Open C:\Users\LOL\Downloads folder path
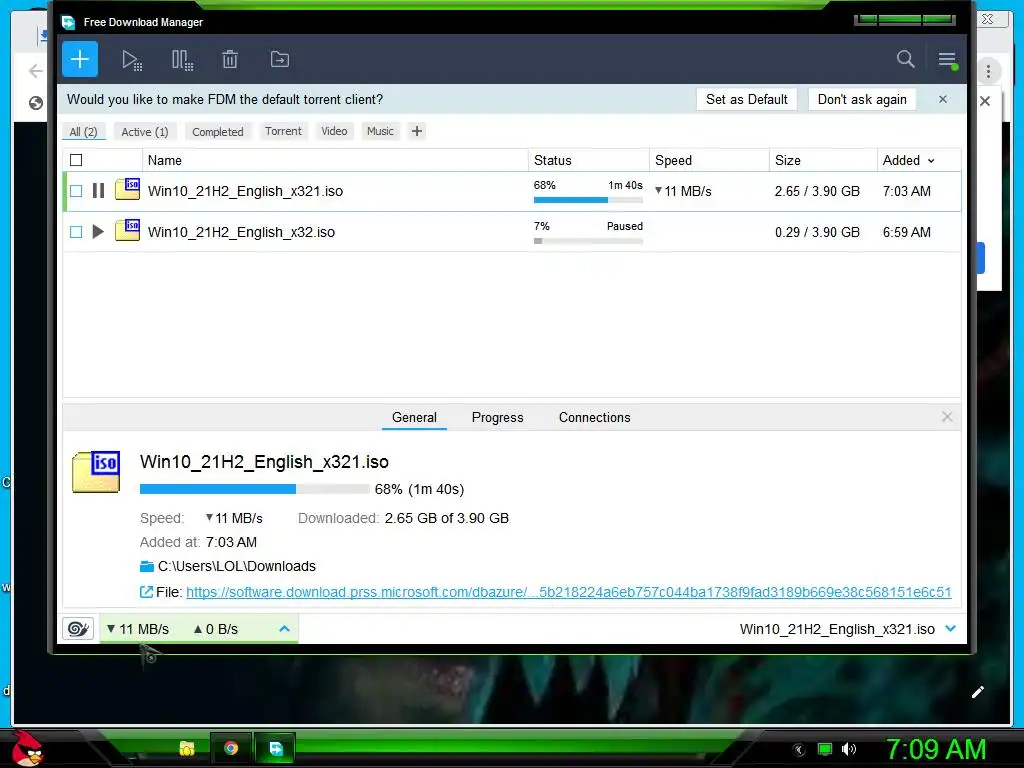This screenshot has width=1024, height=768. pos(236,566)
